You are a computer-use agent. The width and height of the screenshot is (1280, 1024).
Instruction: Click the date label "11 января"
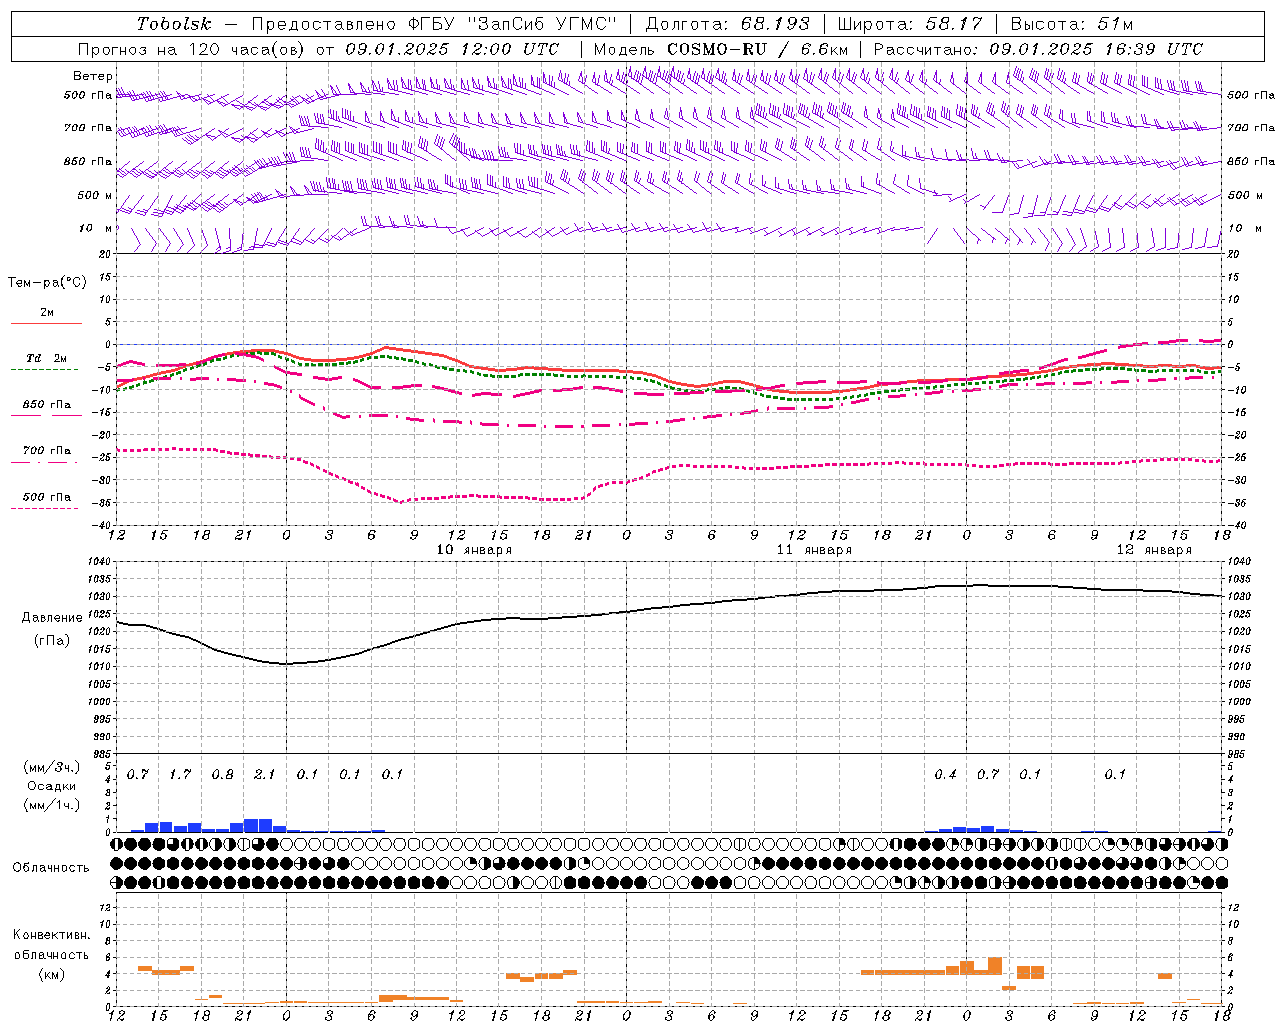[x=815, y=550]
